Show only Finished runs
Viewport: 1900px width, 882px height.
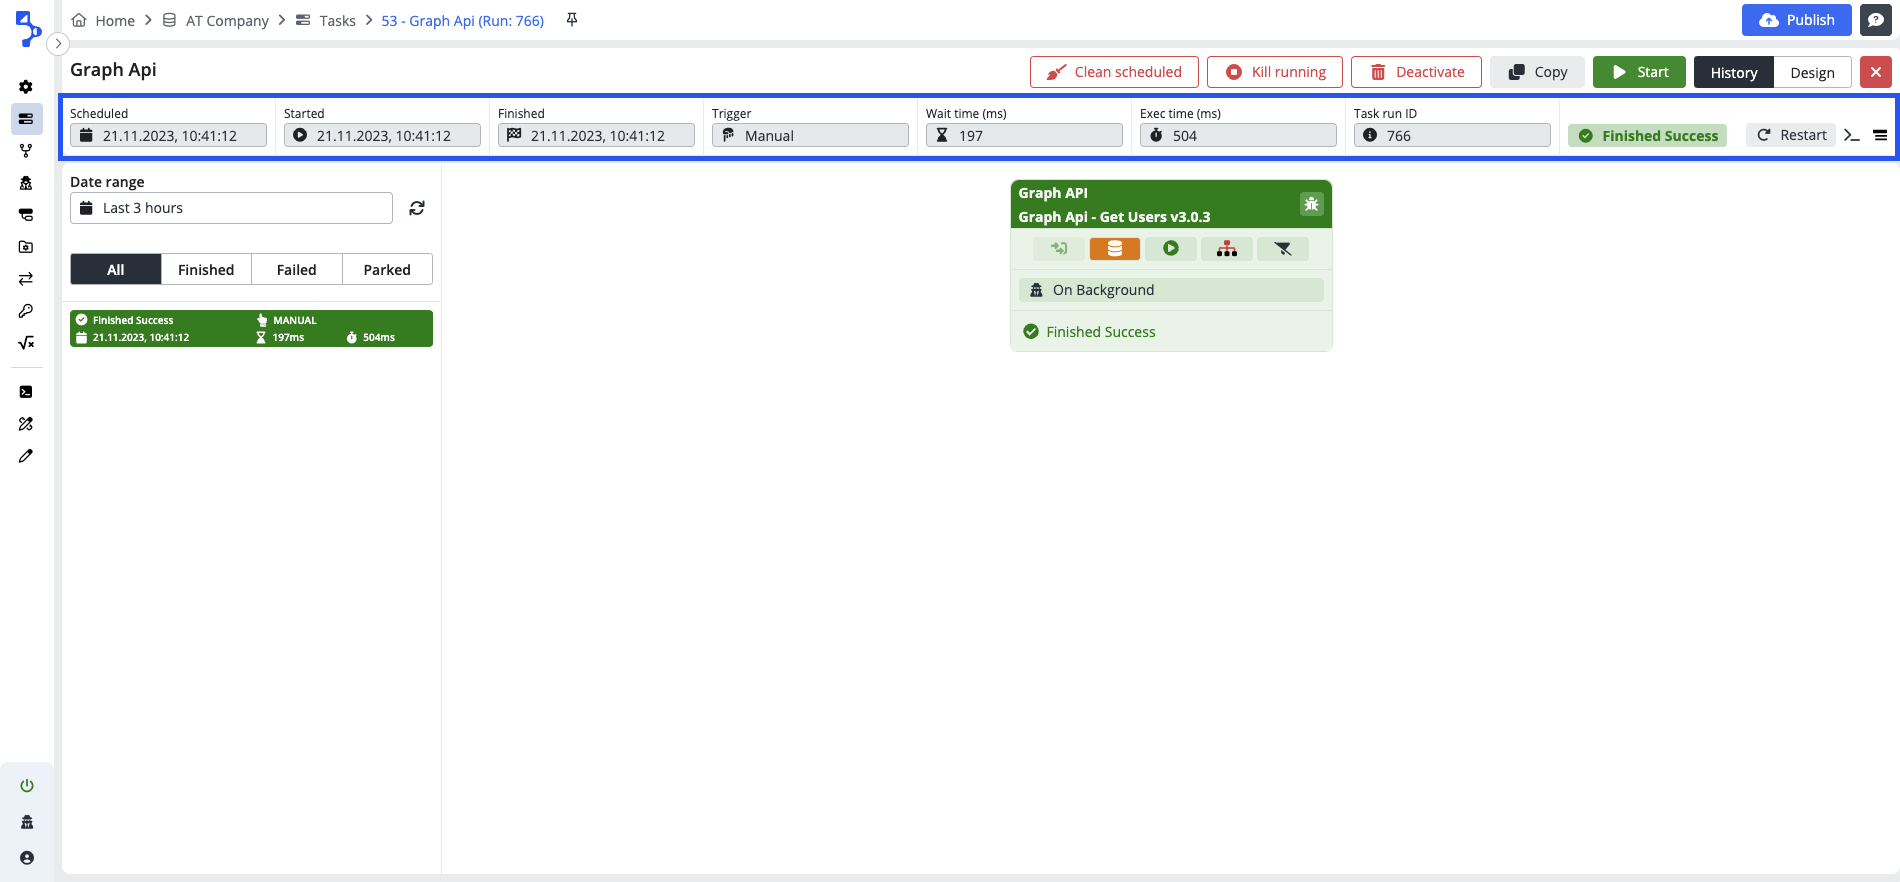coord(206,270)
